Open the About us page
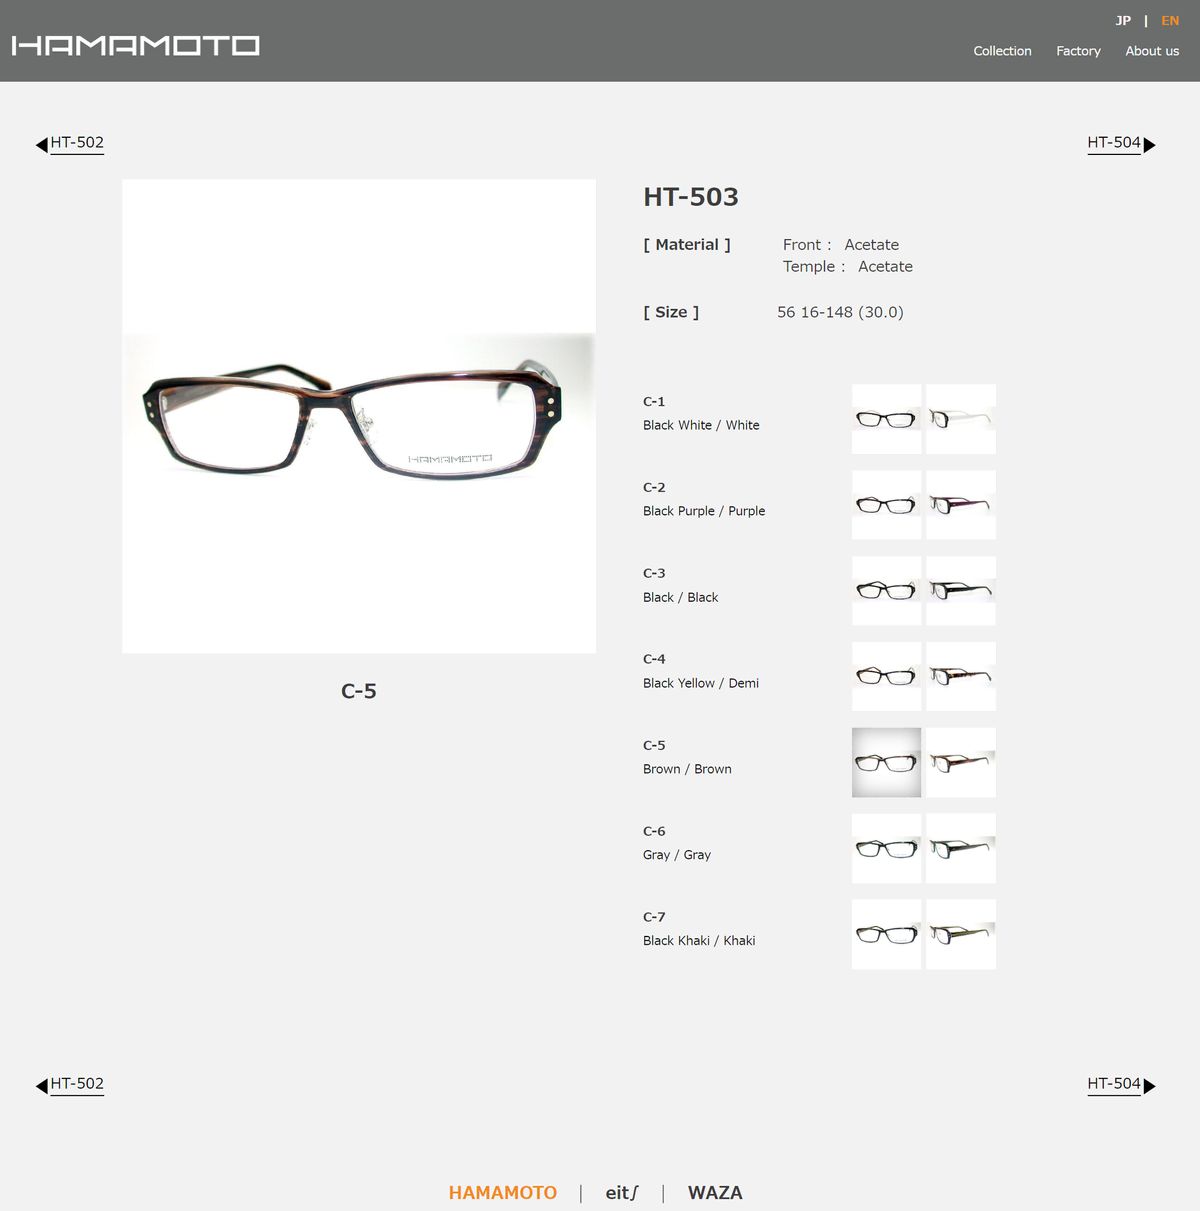 [x=1152, y=51]
